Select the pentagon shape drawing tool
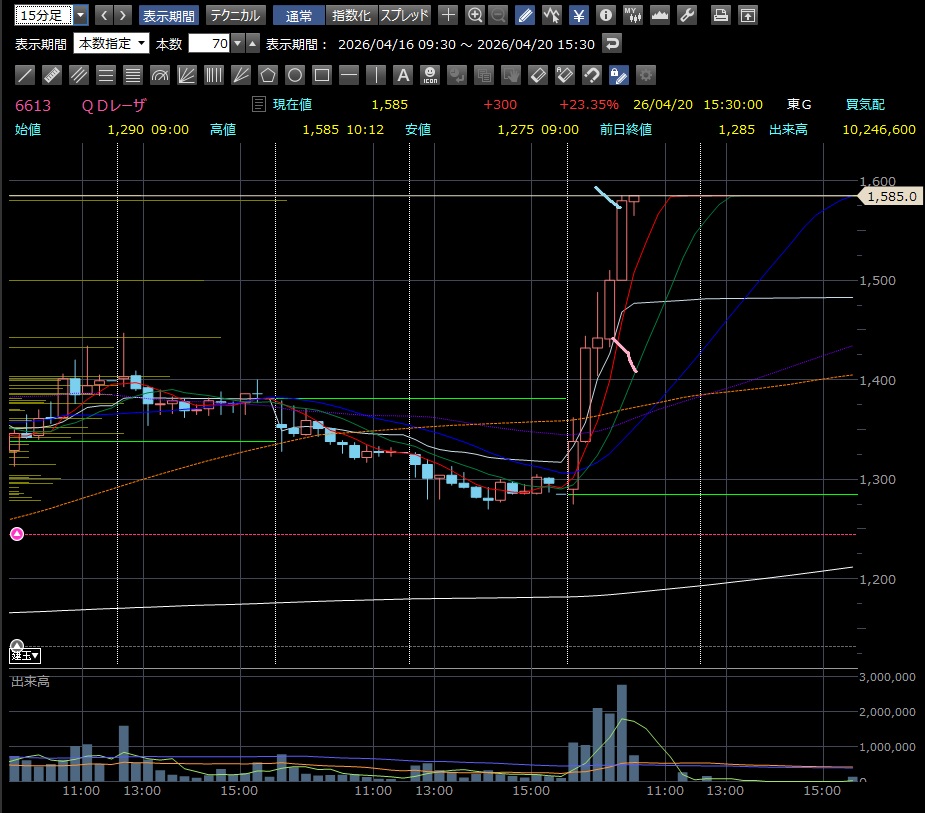Screen dimensions: 925x813 click(x=268, y=75)
